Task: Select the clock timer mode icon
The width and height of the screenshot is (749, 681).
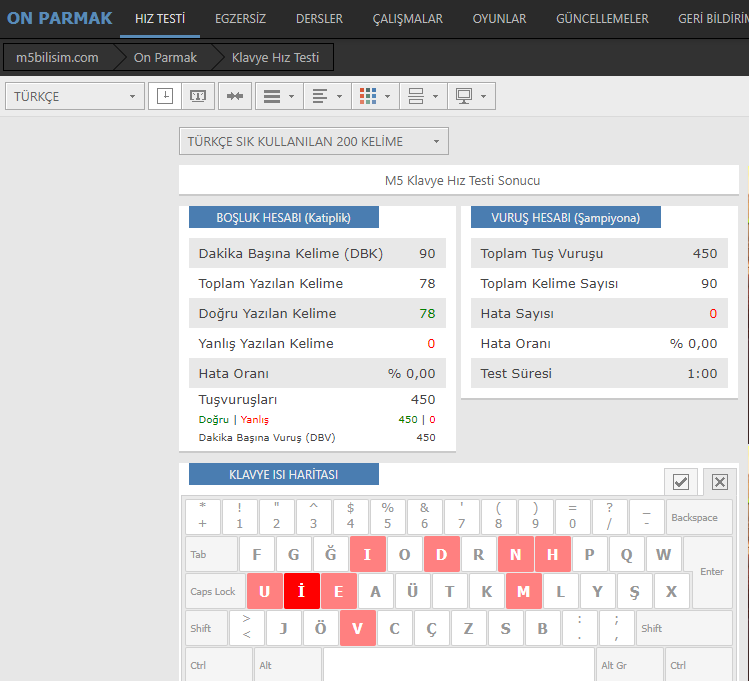Action: pos(165,96)
